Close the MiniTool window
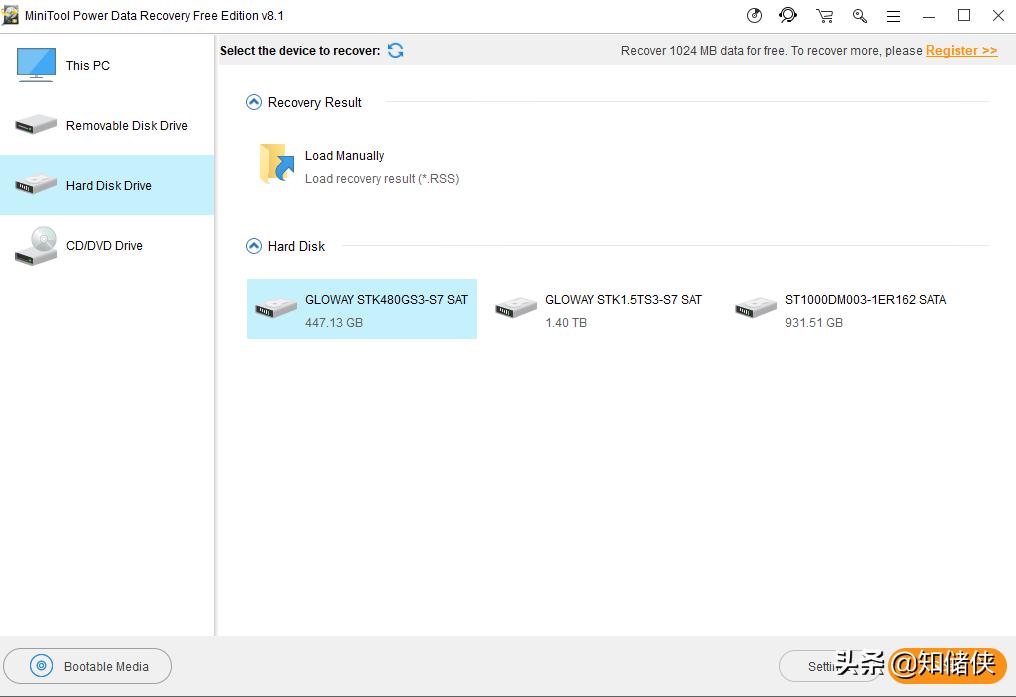 click(x=999, y=16)
